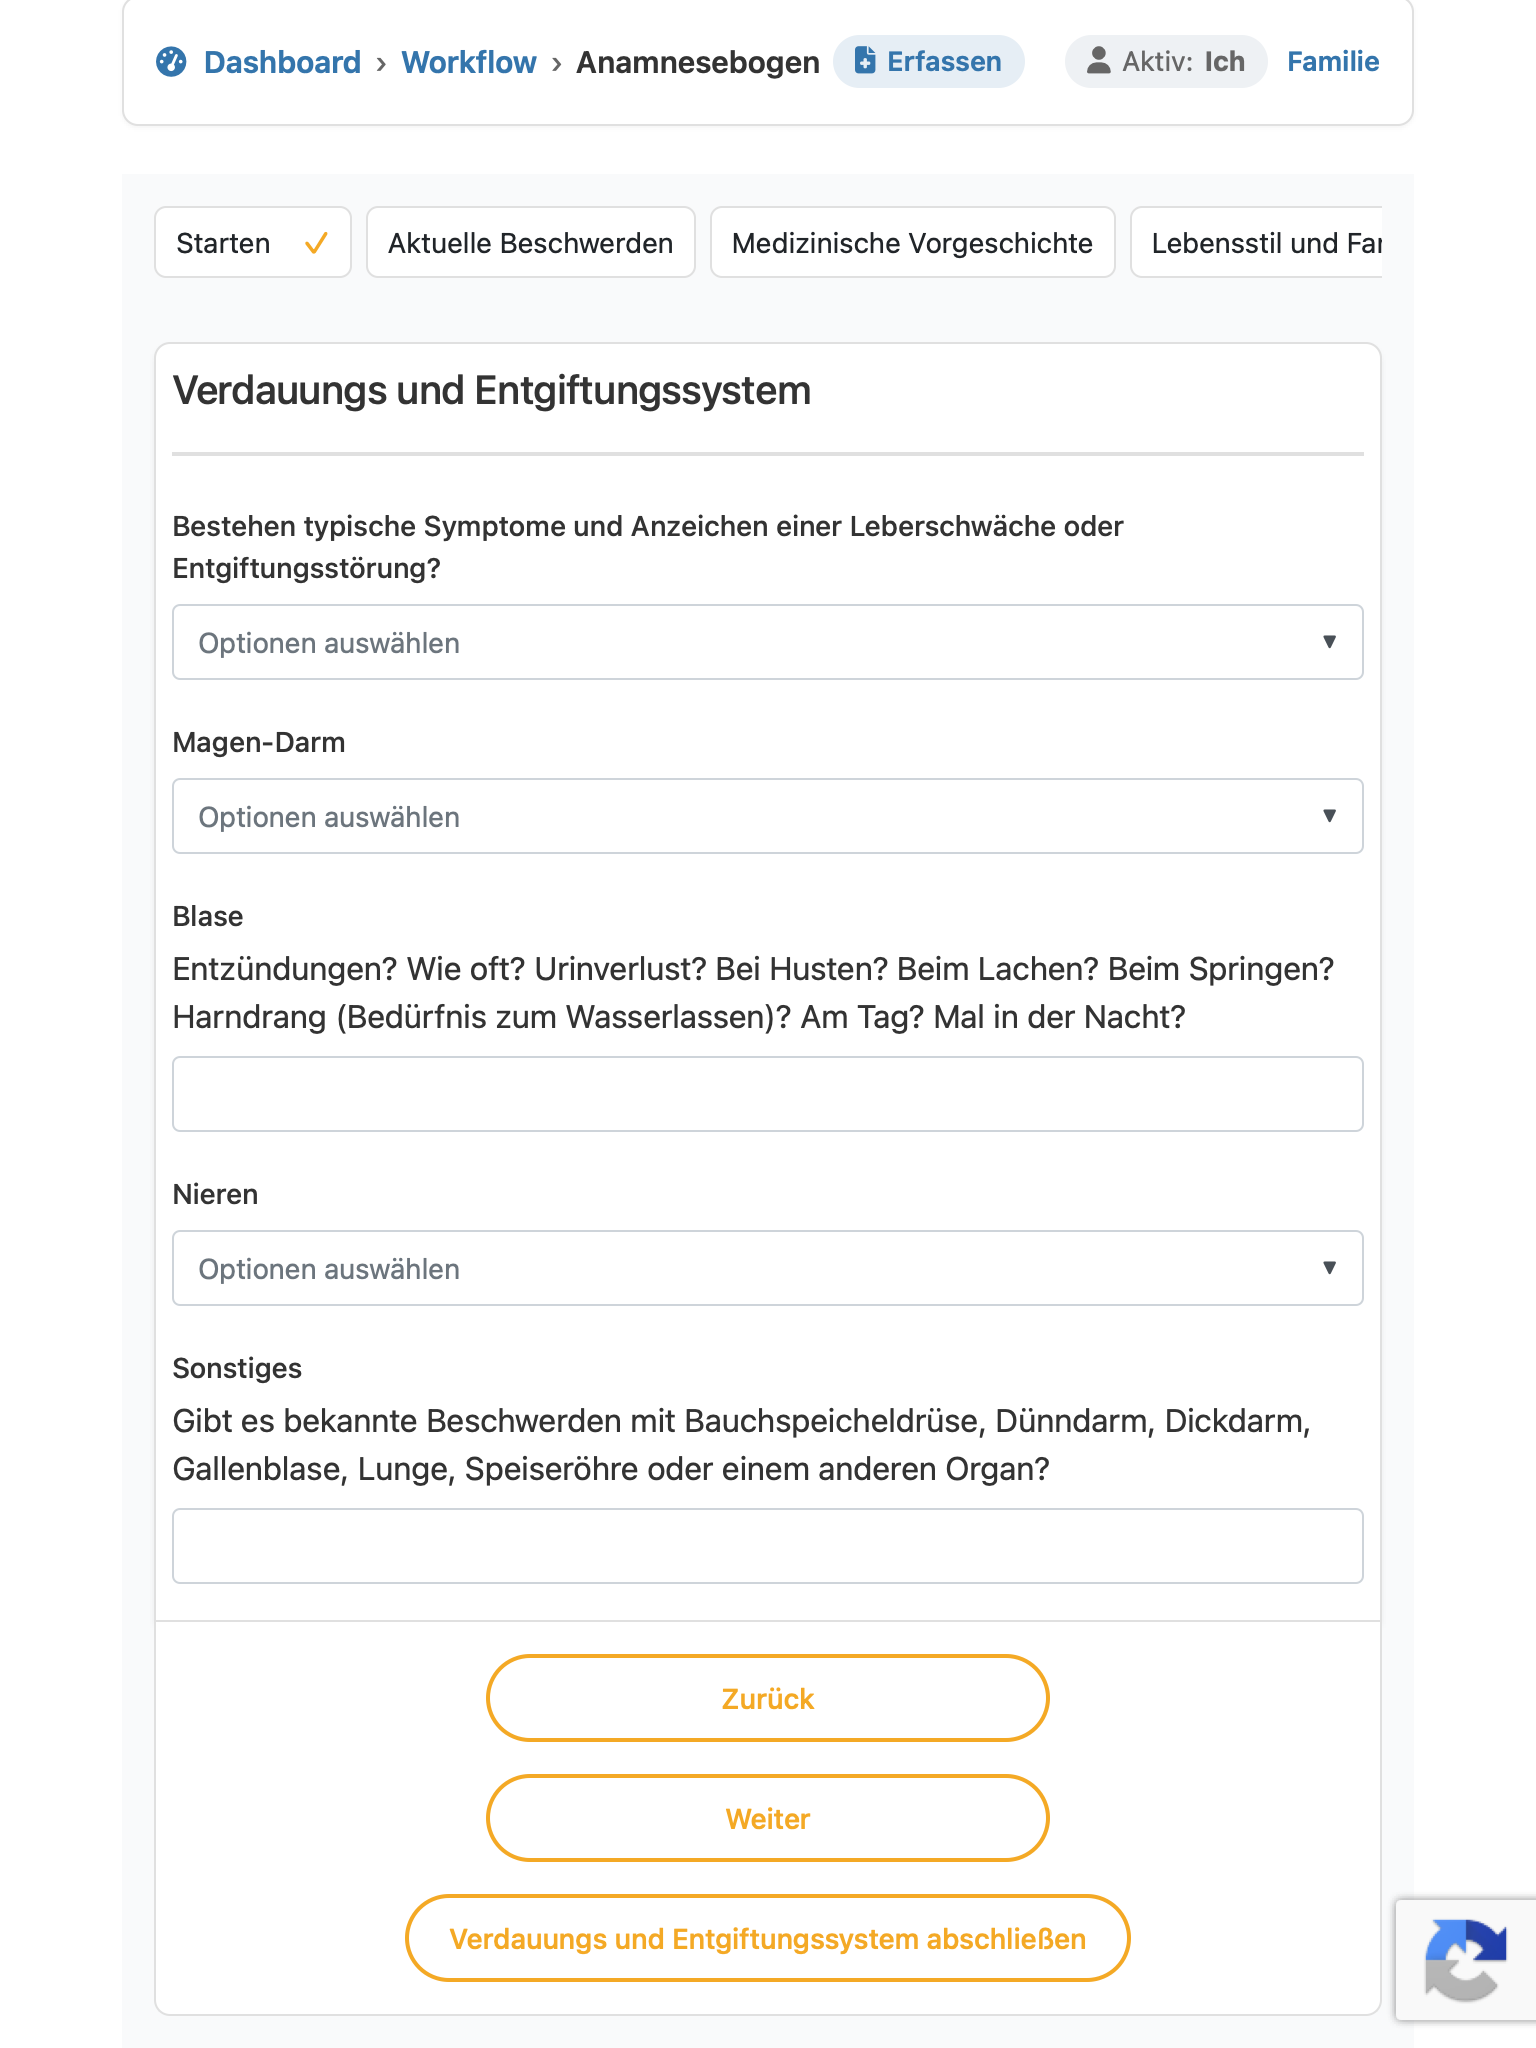Expand the Nieren options dropdown

coord(768,1268)
